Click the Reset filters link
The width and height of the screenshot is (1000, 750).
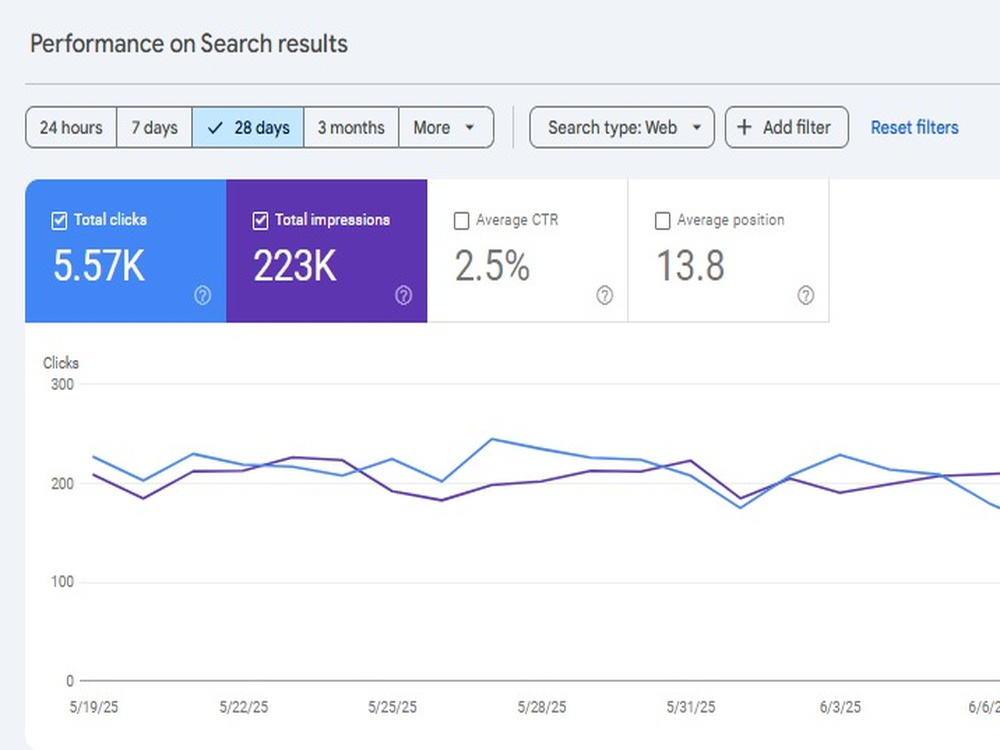915,128
